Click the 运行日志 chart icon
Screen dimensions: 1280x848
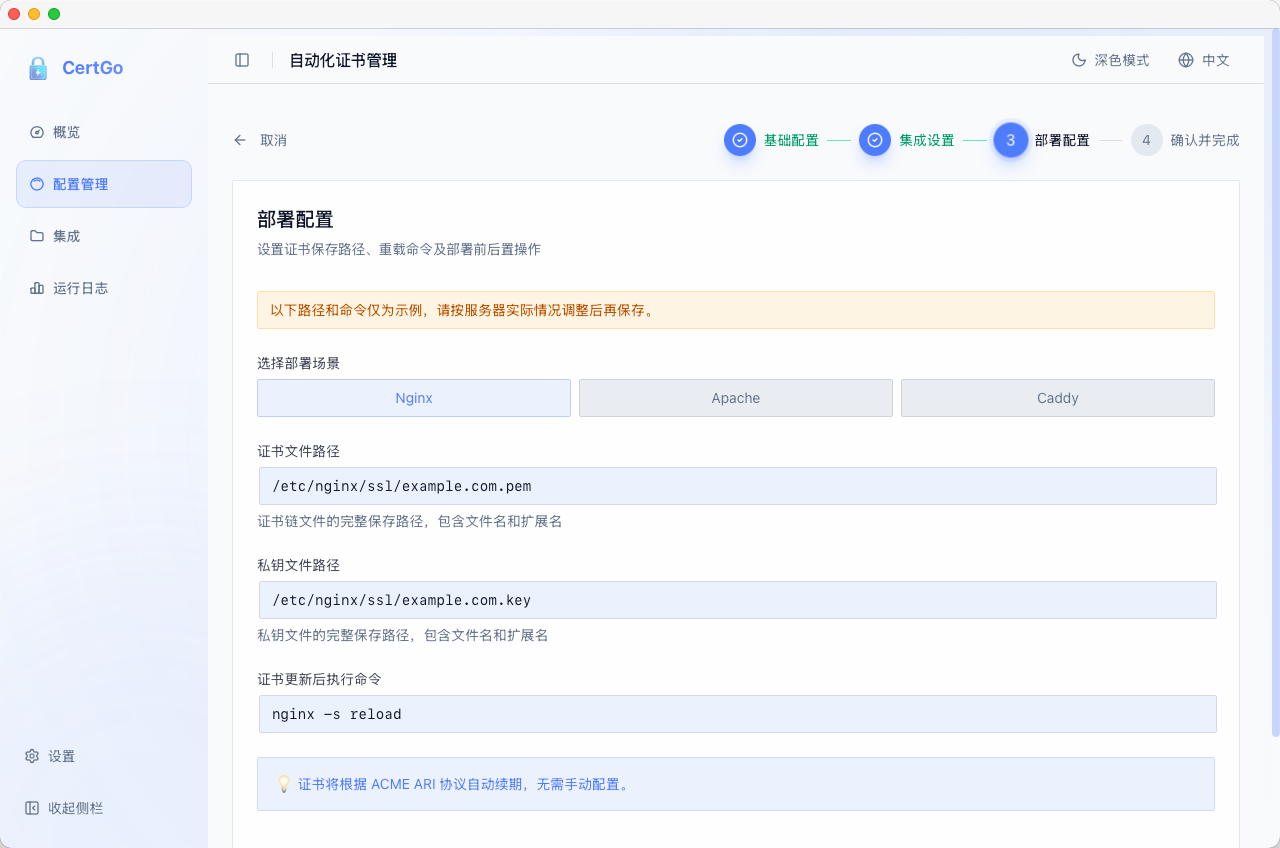37,288
